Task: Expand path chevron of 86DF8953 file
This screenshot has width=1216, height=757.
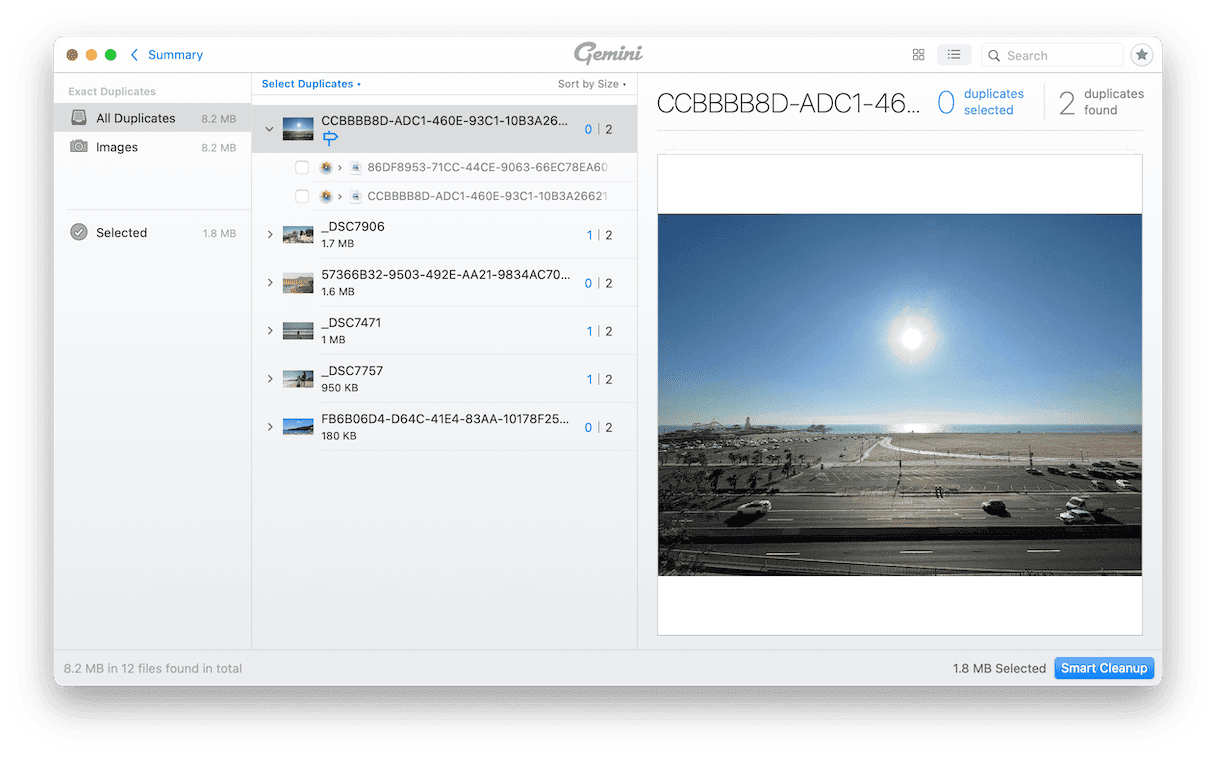Action: tap(341, 167)
